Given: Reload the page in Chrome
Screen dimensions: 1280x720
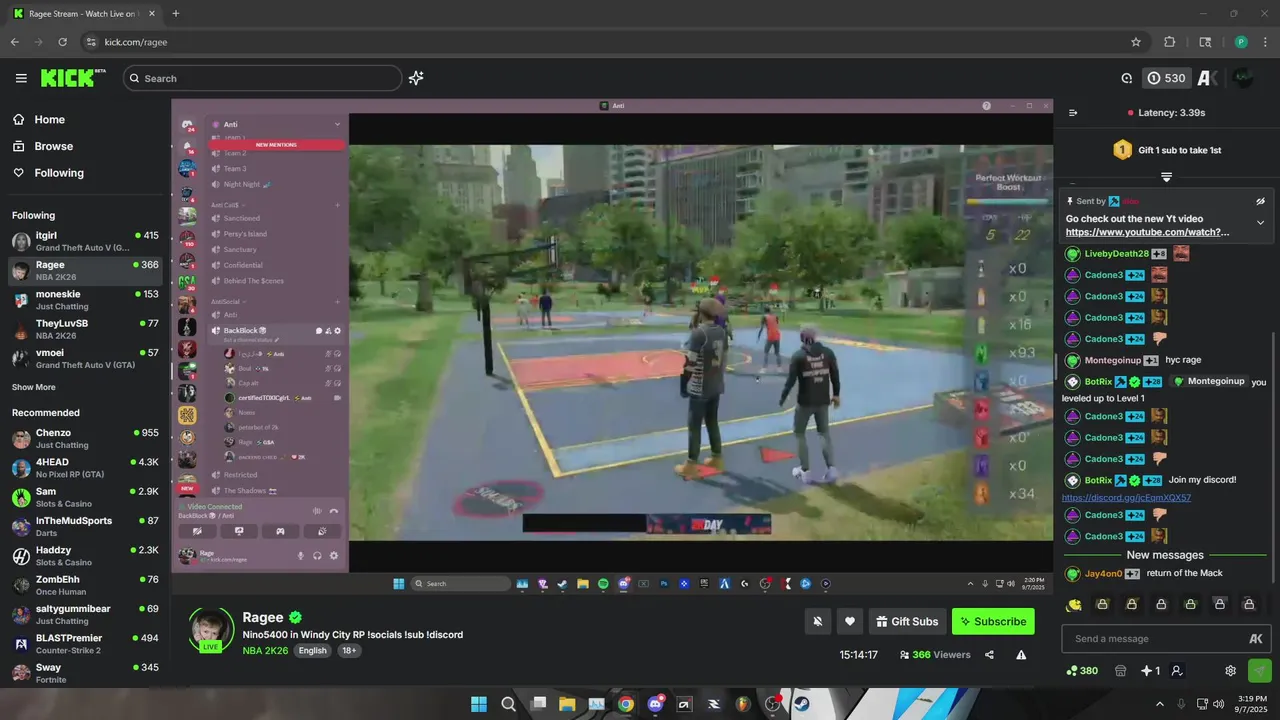Looking at the screenshot, I should pos(62,42).
